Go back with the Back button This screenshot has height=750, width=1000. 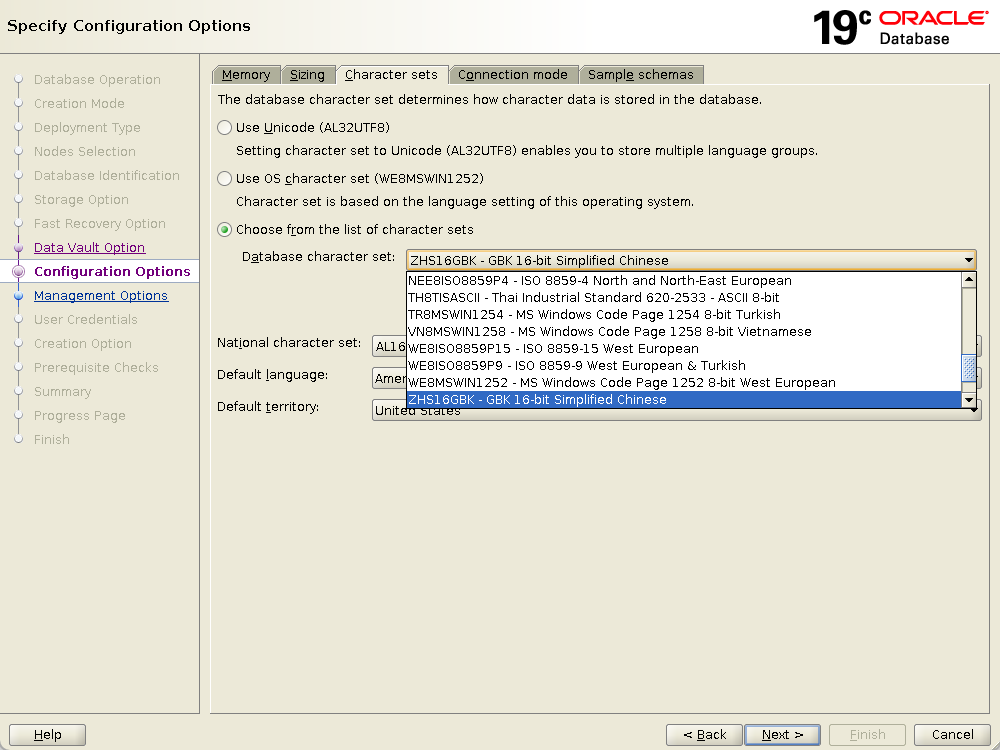pyautogui.click(x=704, y=735)
